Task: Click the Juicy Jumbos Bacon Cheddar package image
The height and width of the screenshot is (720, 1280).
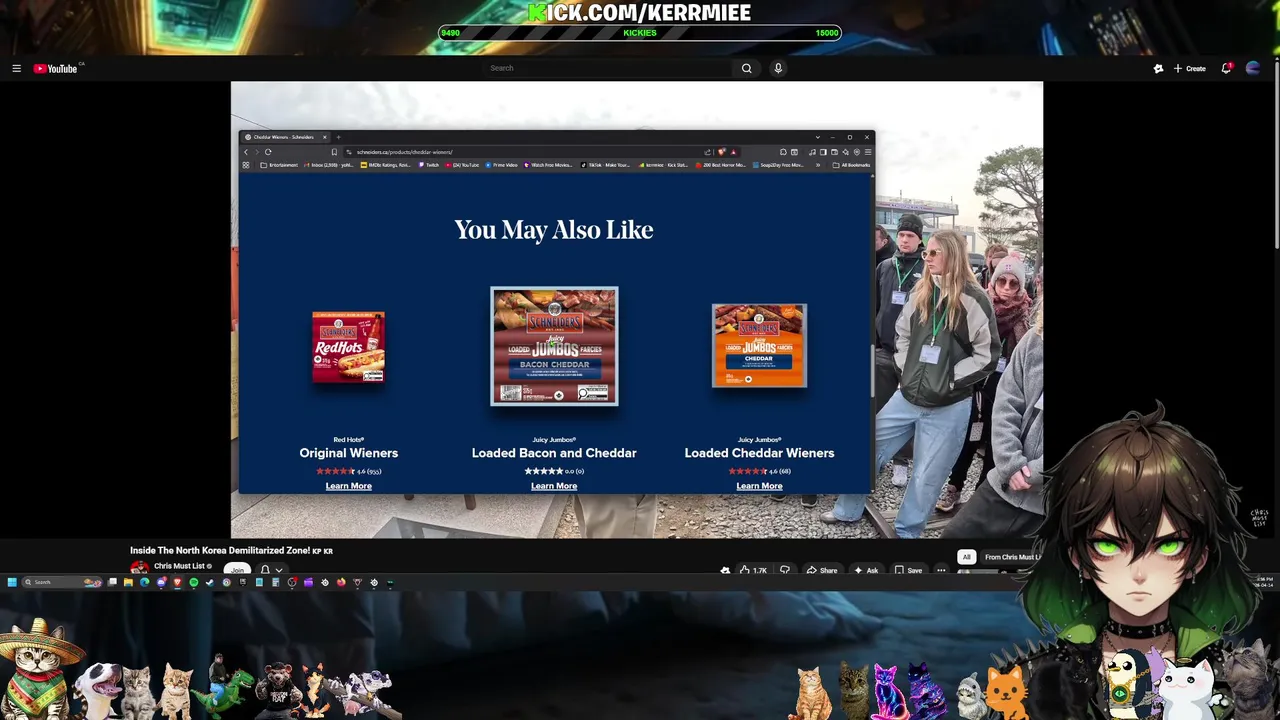Action: 554,346
